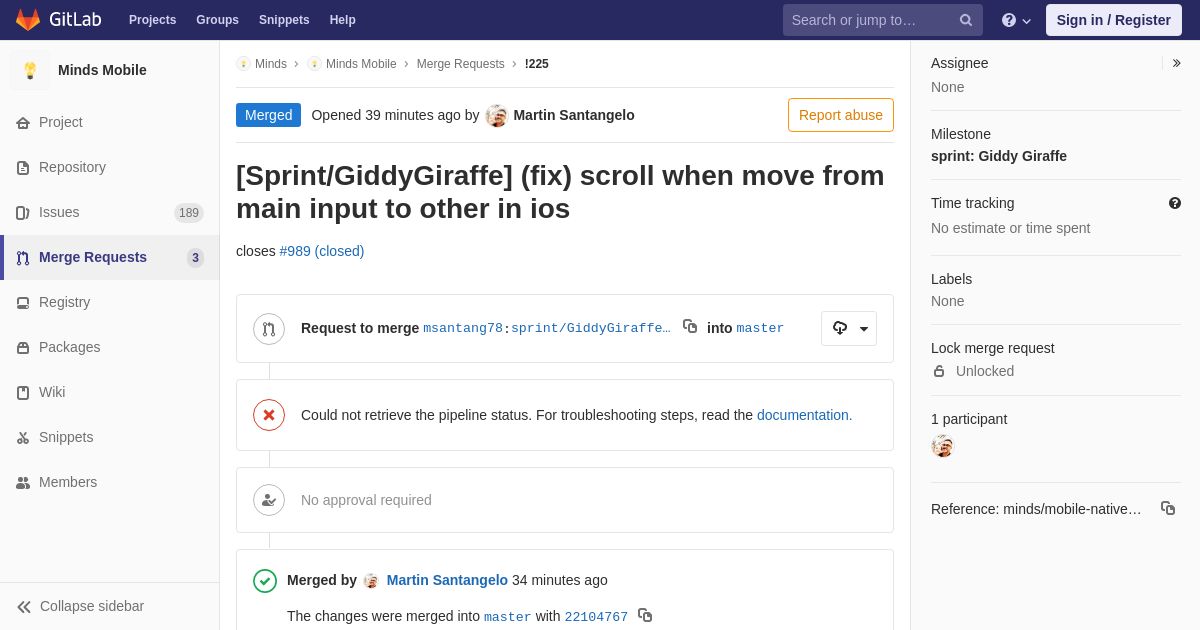
Task: Click the search magnifier icon
Action: pyautogui.click(x=965, y=20)
